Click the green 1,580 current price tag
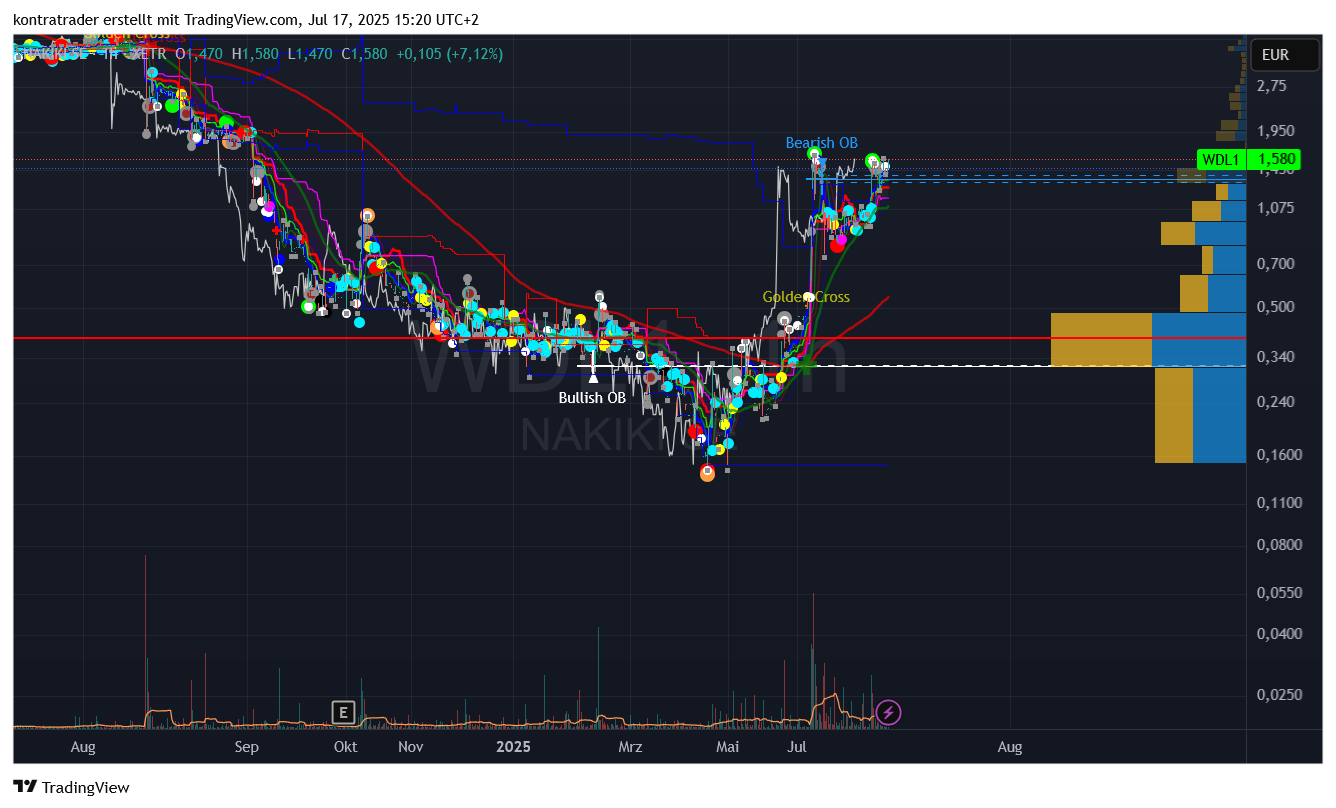 (1277, 159)
